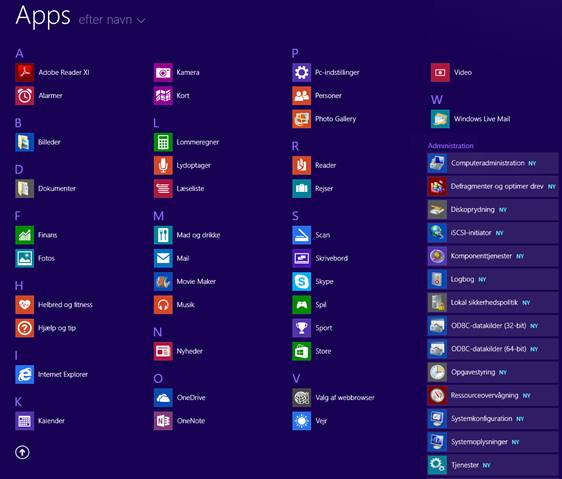
Task: Open the OneNote app tile
Action: (163, 421)
